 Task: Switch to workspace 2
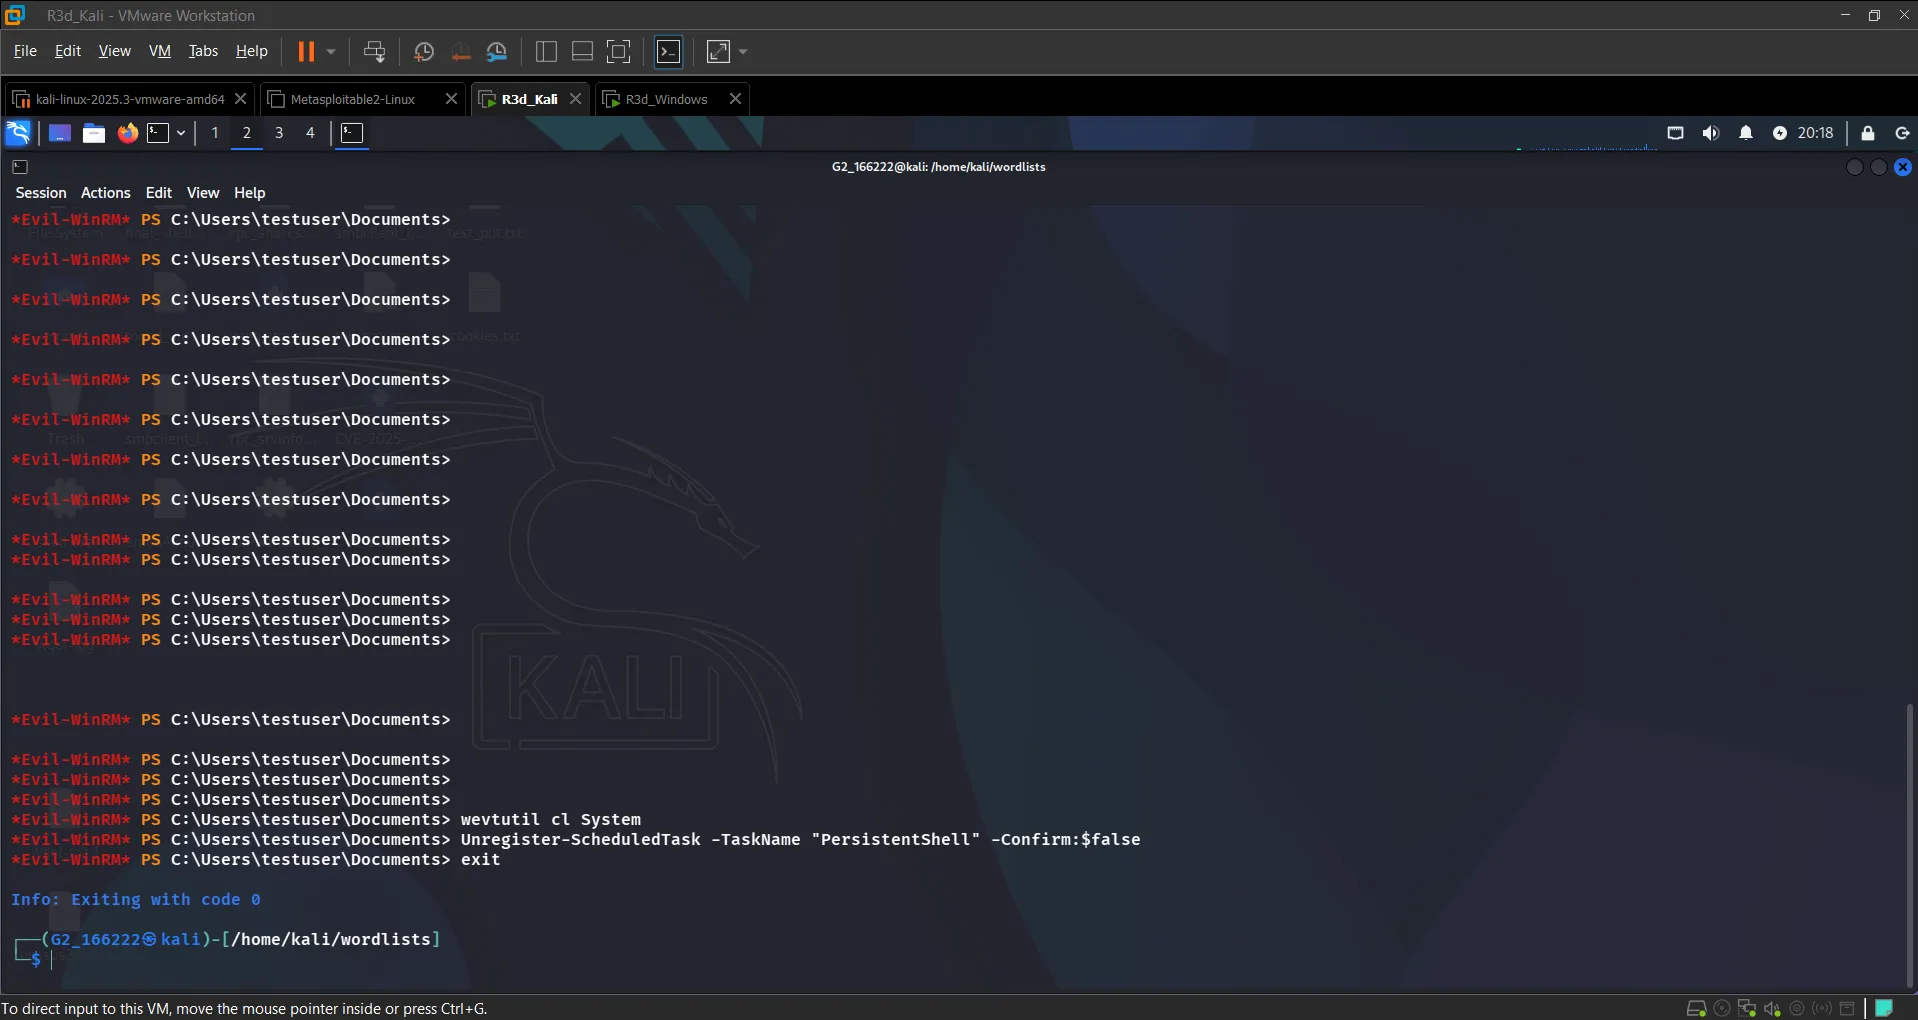tap(247, 133)
